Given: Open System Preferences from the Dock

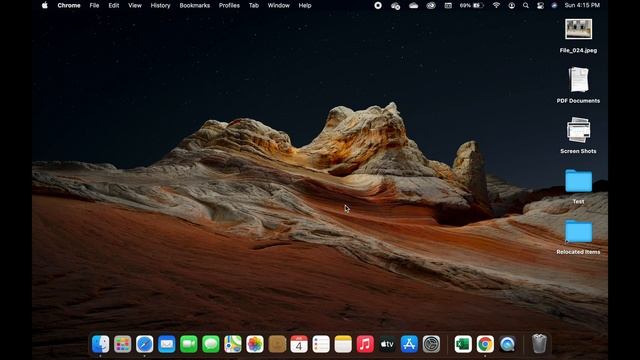Looking at the screenshot, I should (x=431, y=344).
